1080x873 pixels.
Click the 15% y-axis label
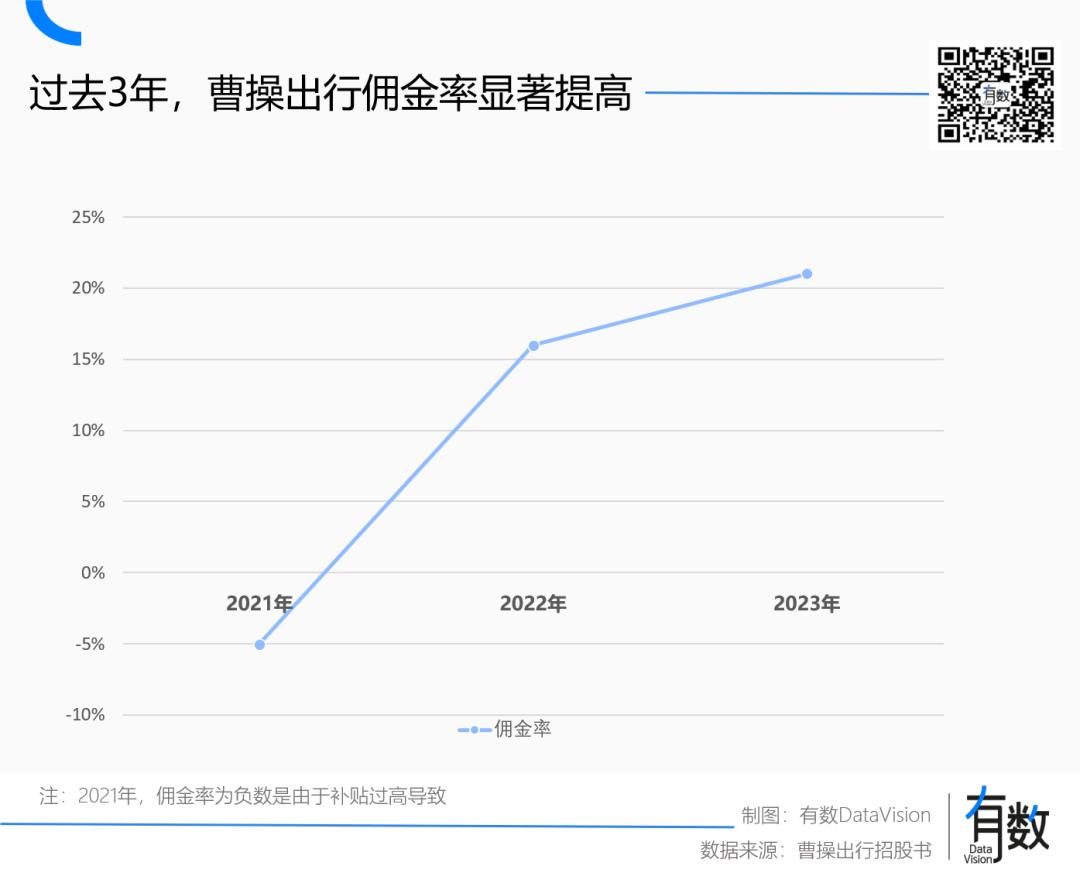pos(88,360)
